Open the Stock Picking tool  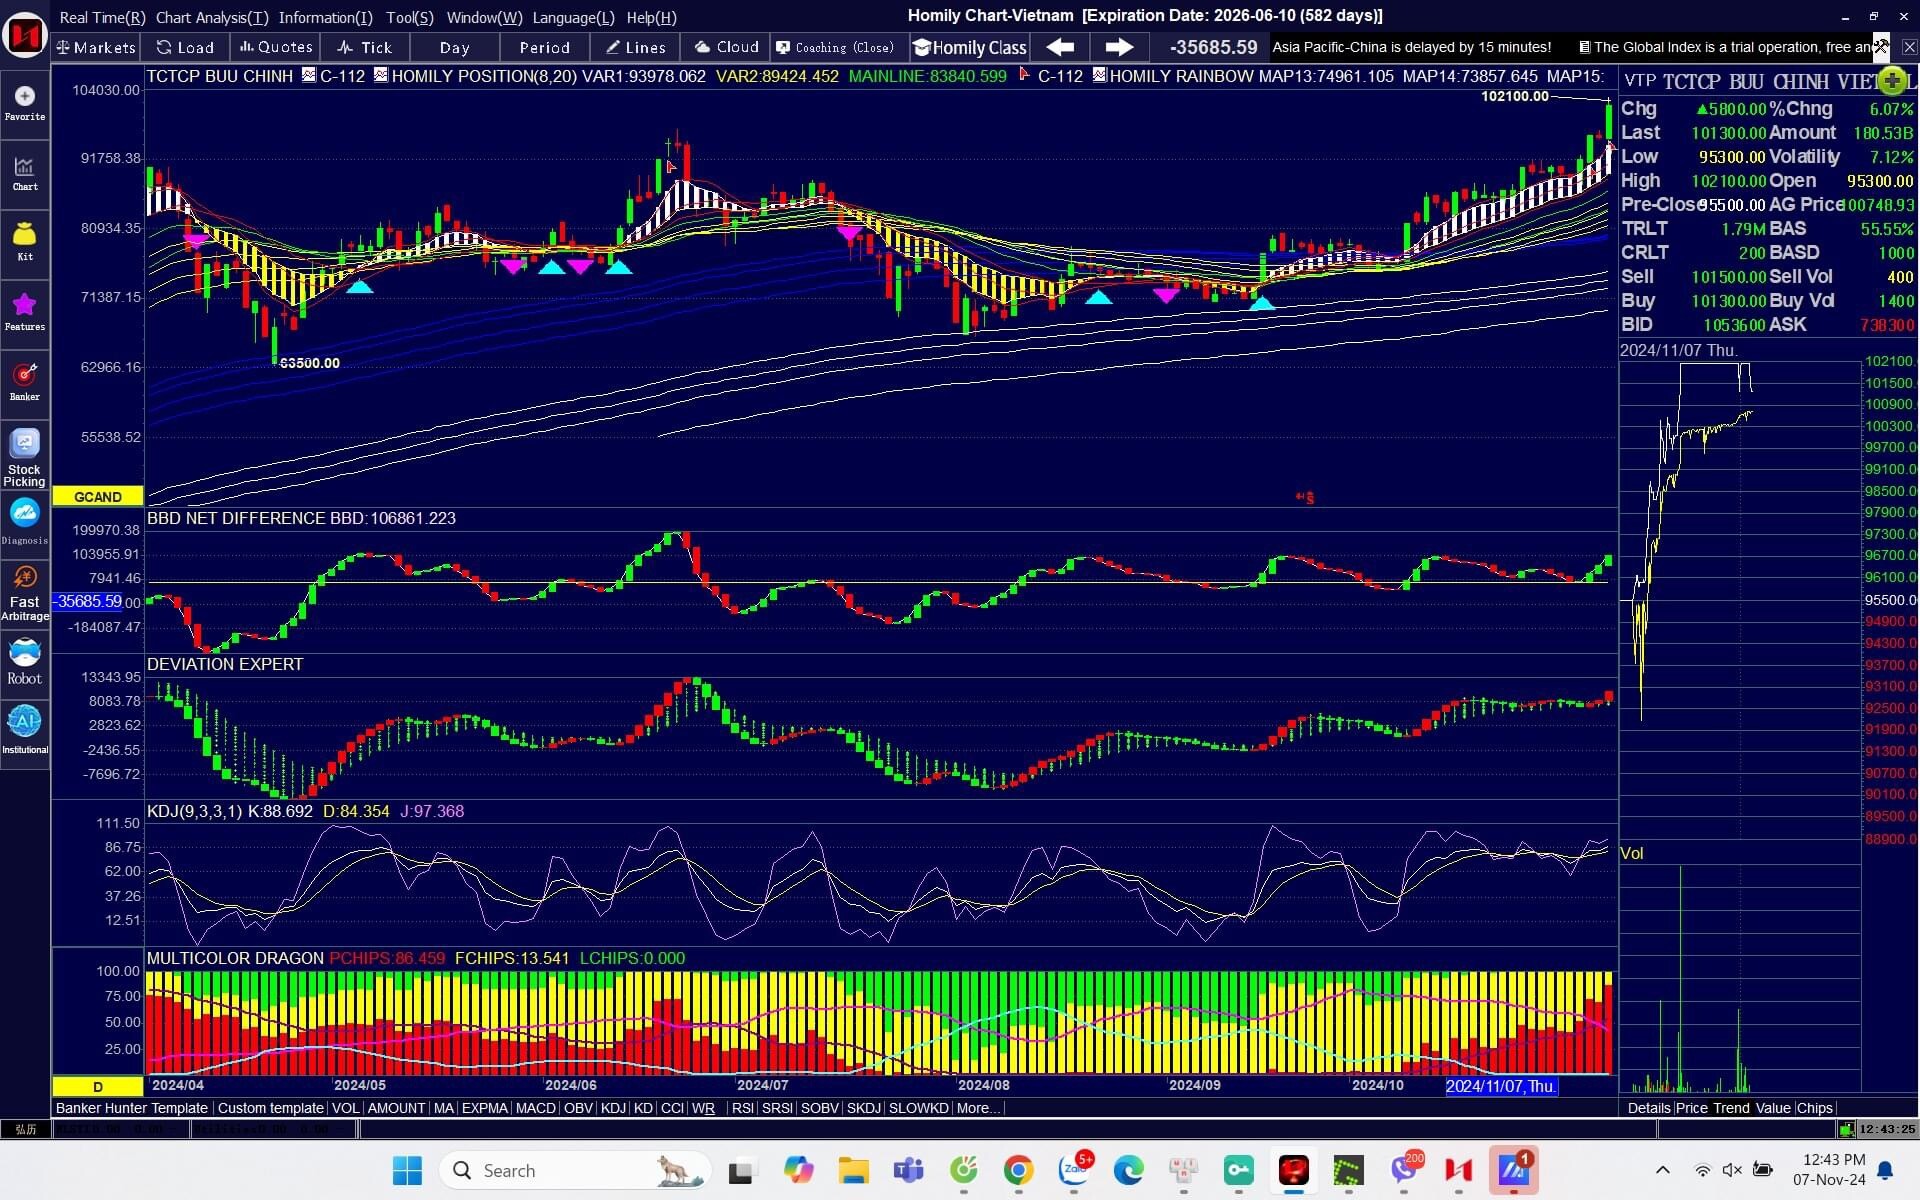click(x=24, y=458)
